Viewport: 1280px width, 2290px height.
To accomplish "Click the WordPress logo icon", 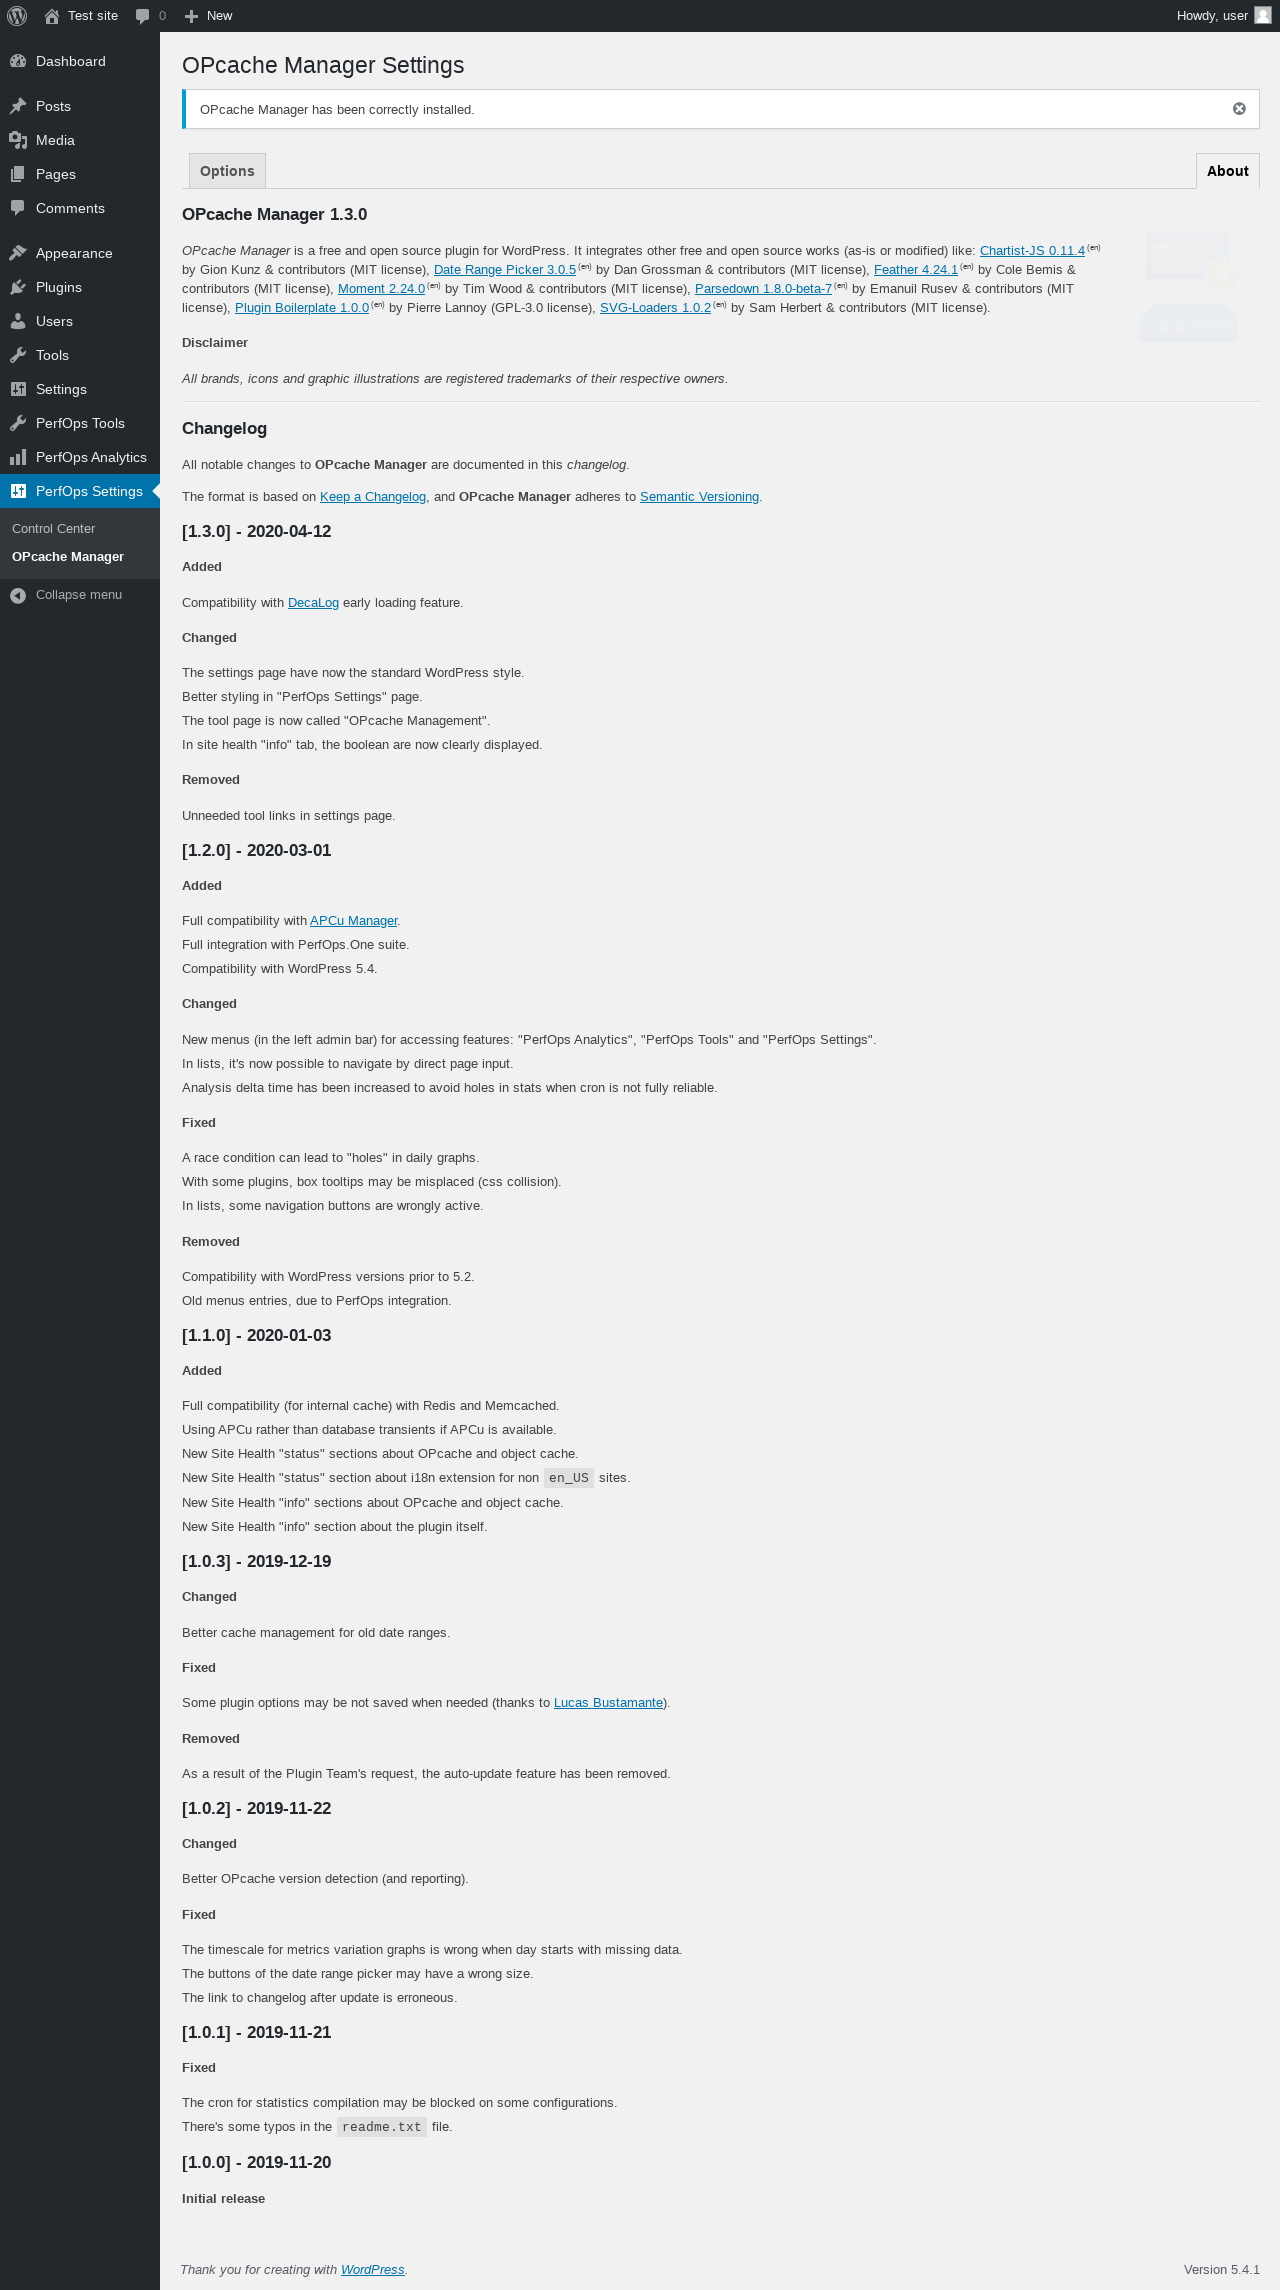I will point(17,16).
